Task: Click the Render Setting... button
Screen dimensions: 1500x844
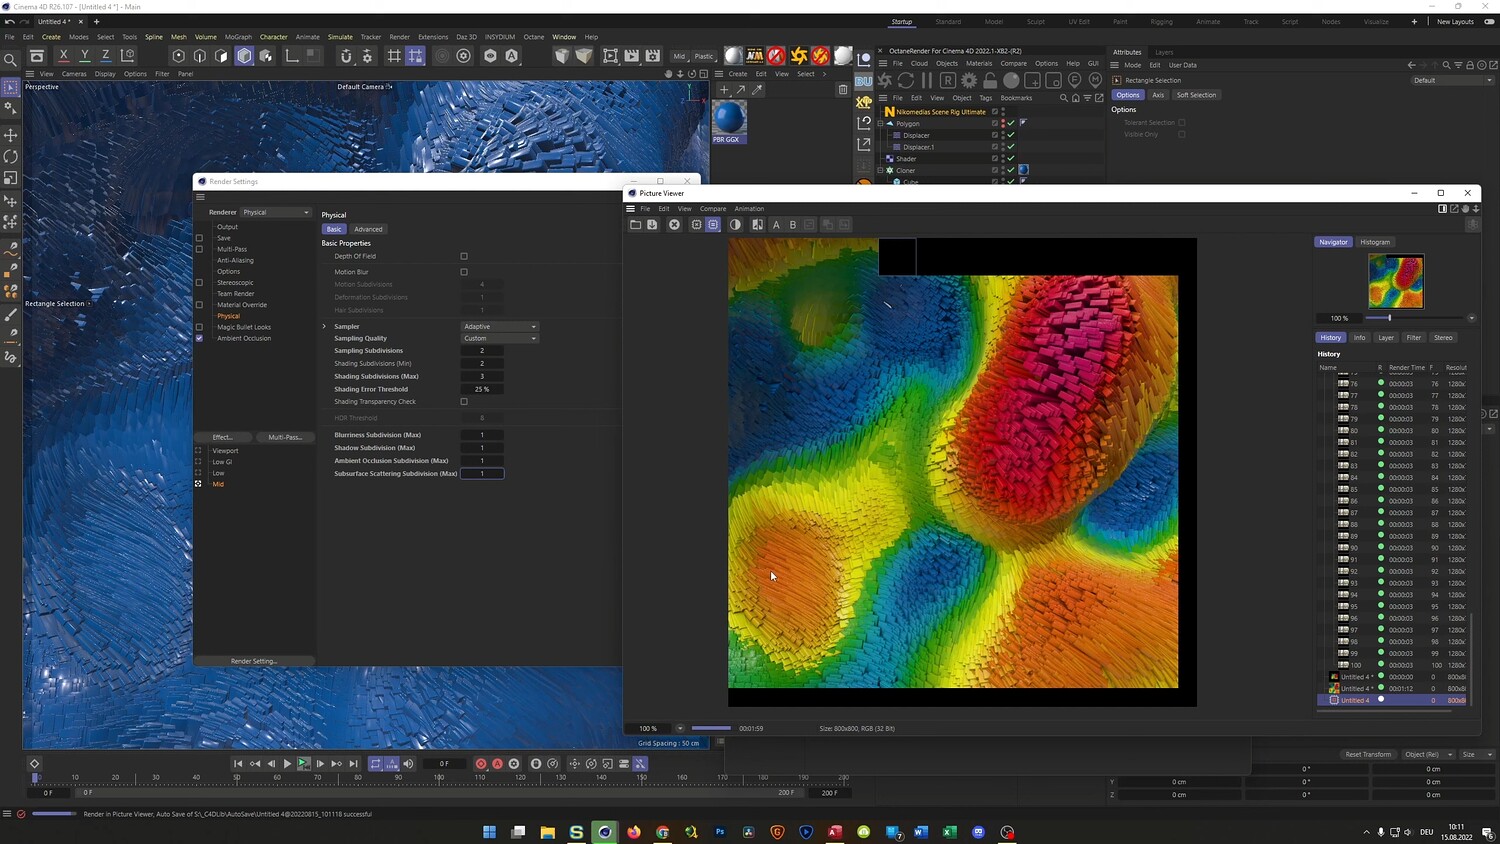Action: pos(254,661)
